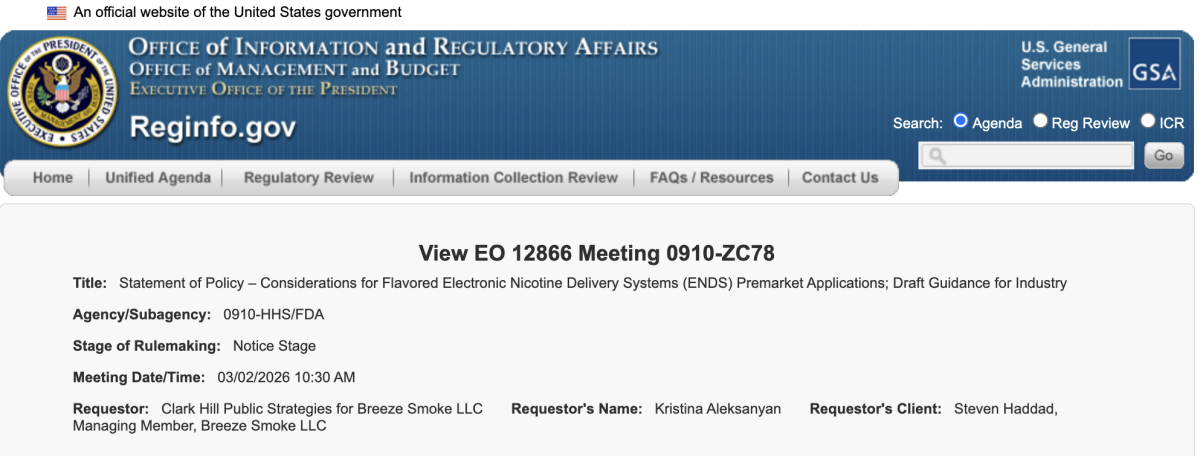Screen dimensions: 1200x456
Task: Select the Reg Review radio button
Action: click(1041, 122)
